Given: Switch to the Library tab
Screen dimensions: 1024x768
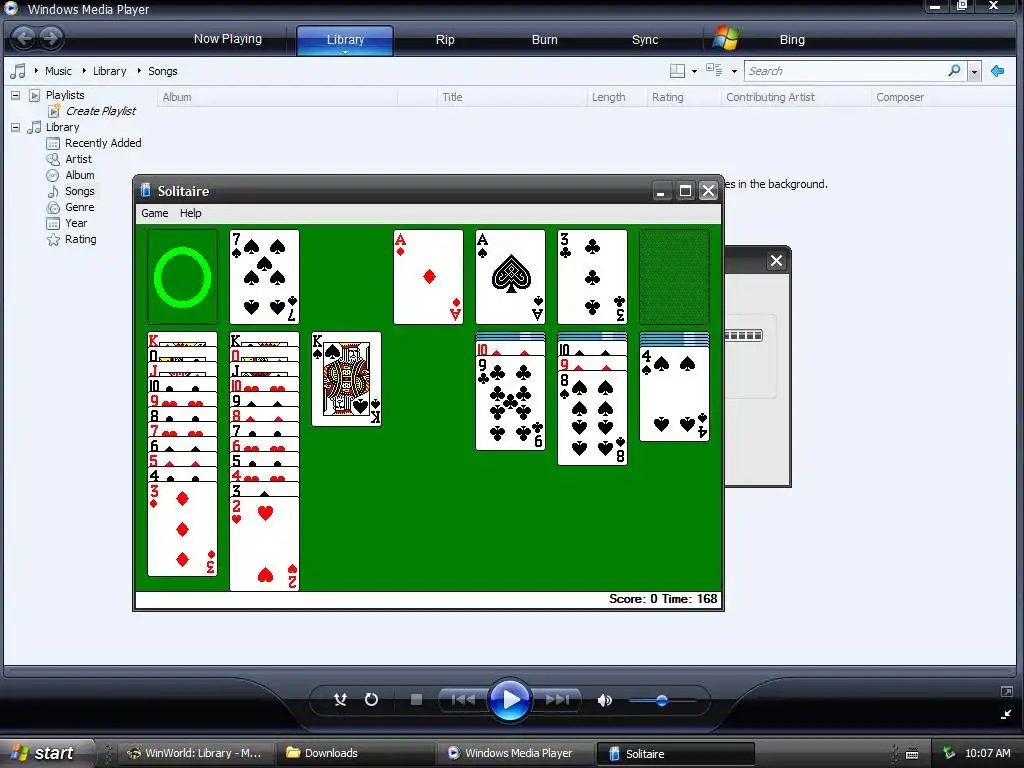Looking at the screenshot, I should pos(345,40).
